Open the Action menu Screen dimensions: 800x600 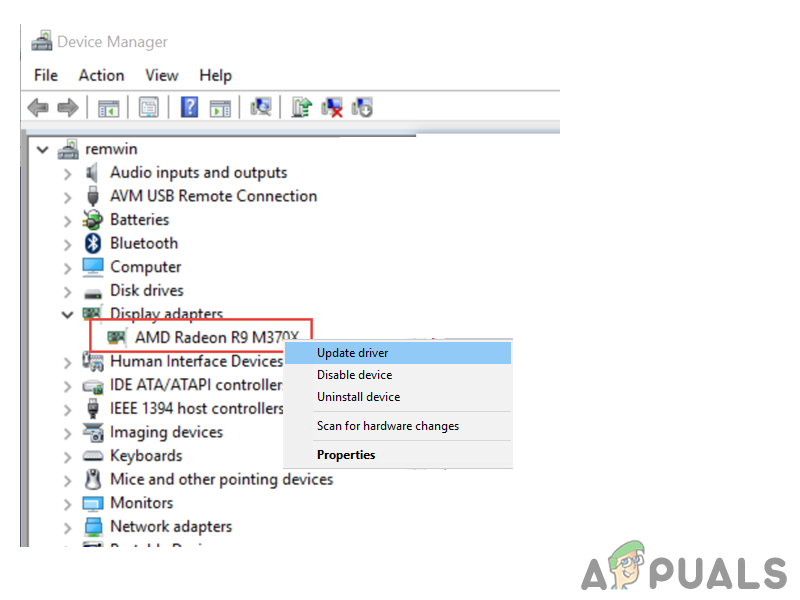[101, 76]
